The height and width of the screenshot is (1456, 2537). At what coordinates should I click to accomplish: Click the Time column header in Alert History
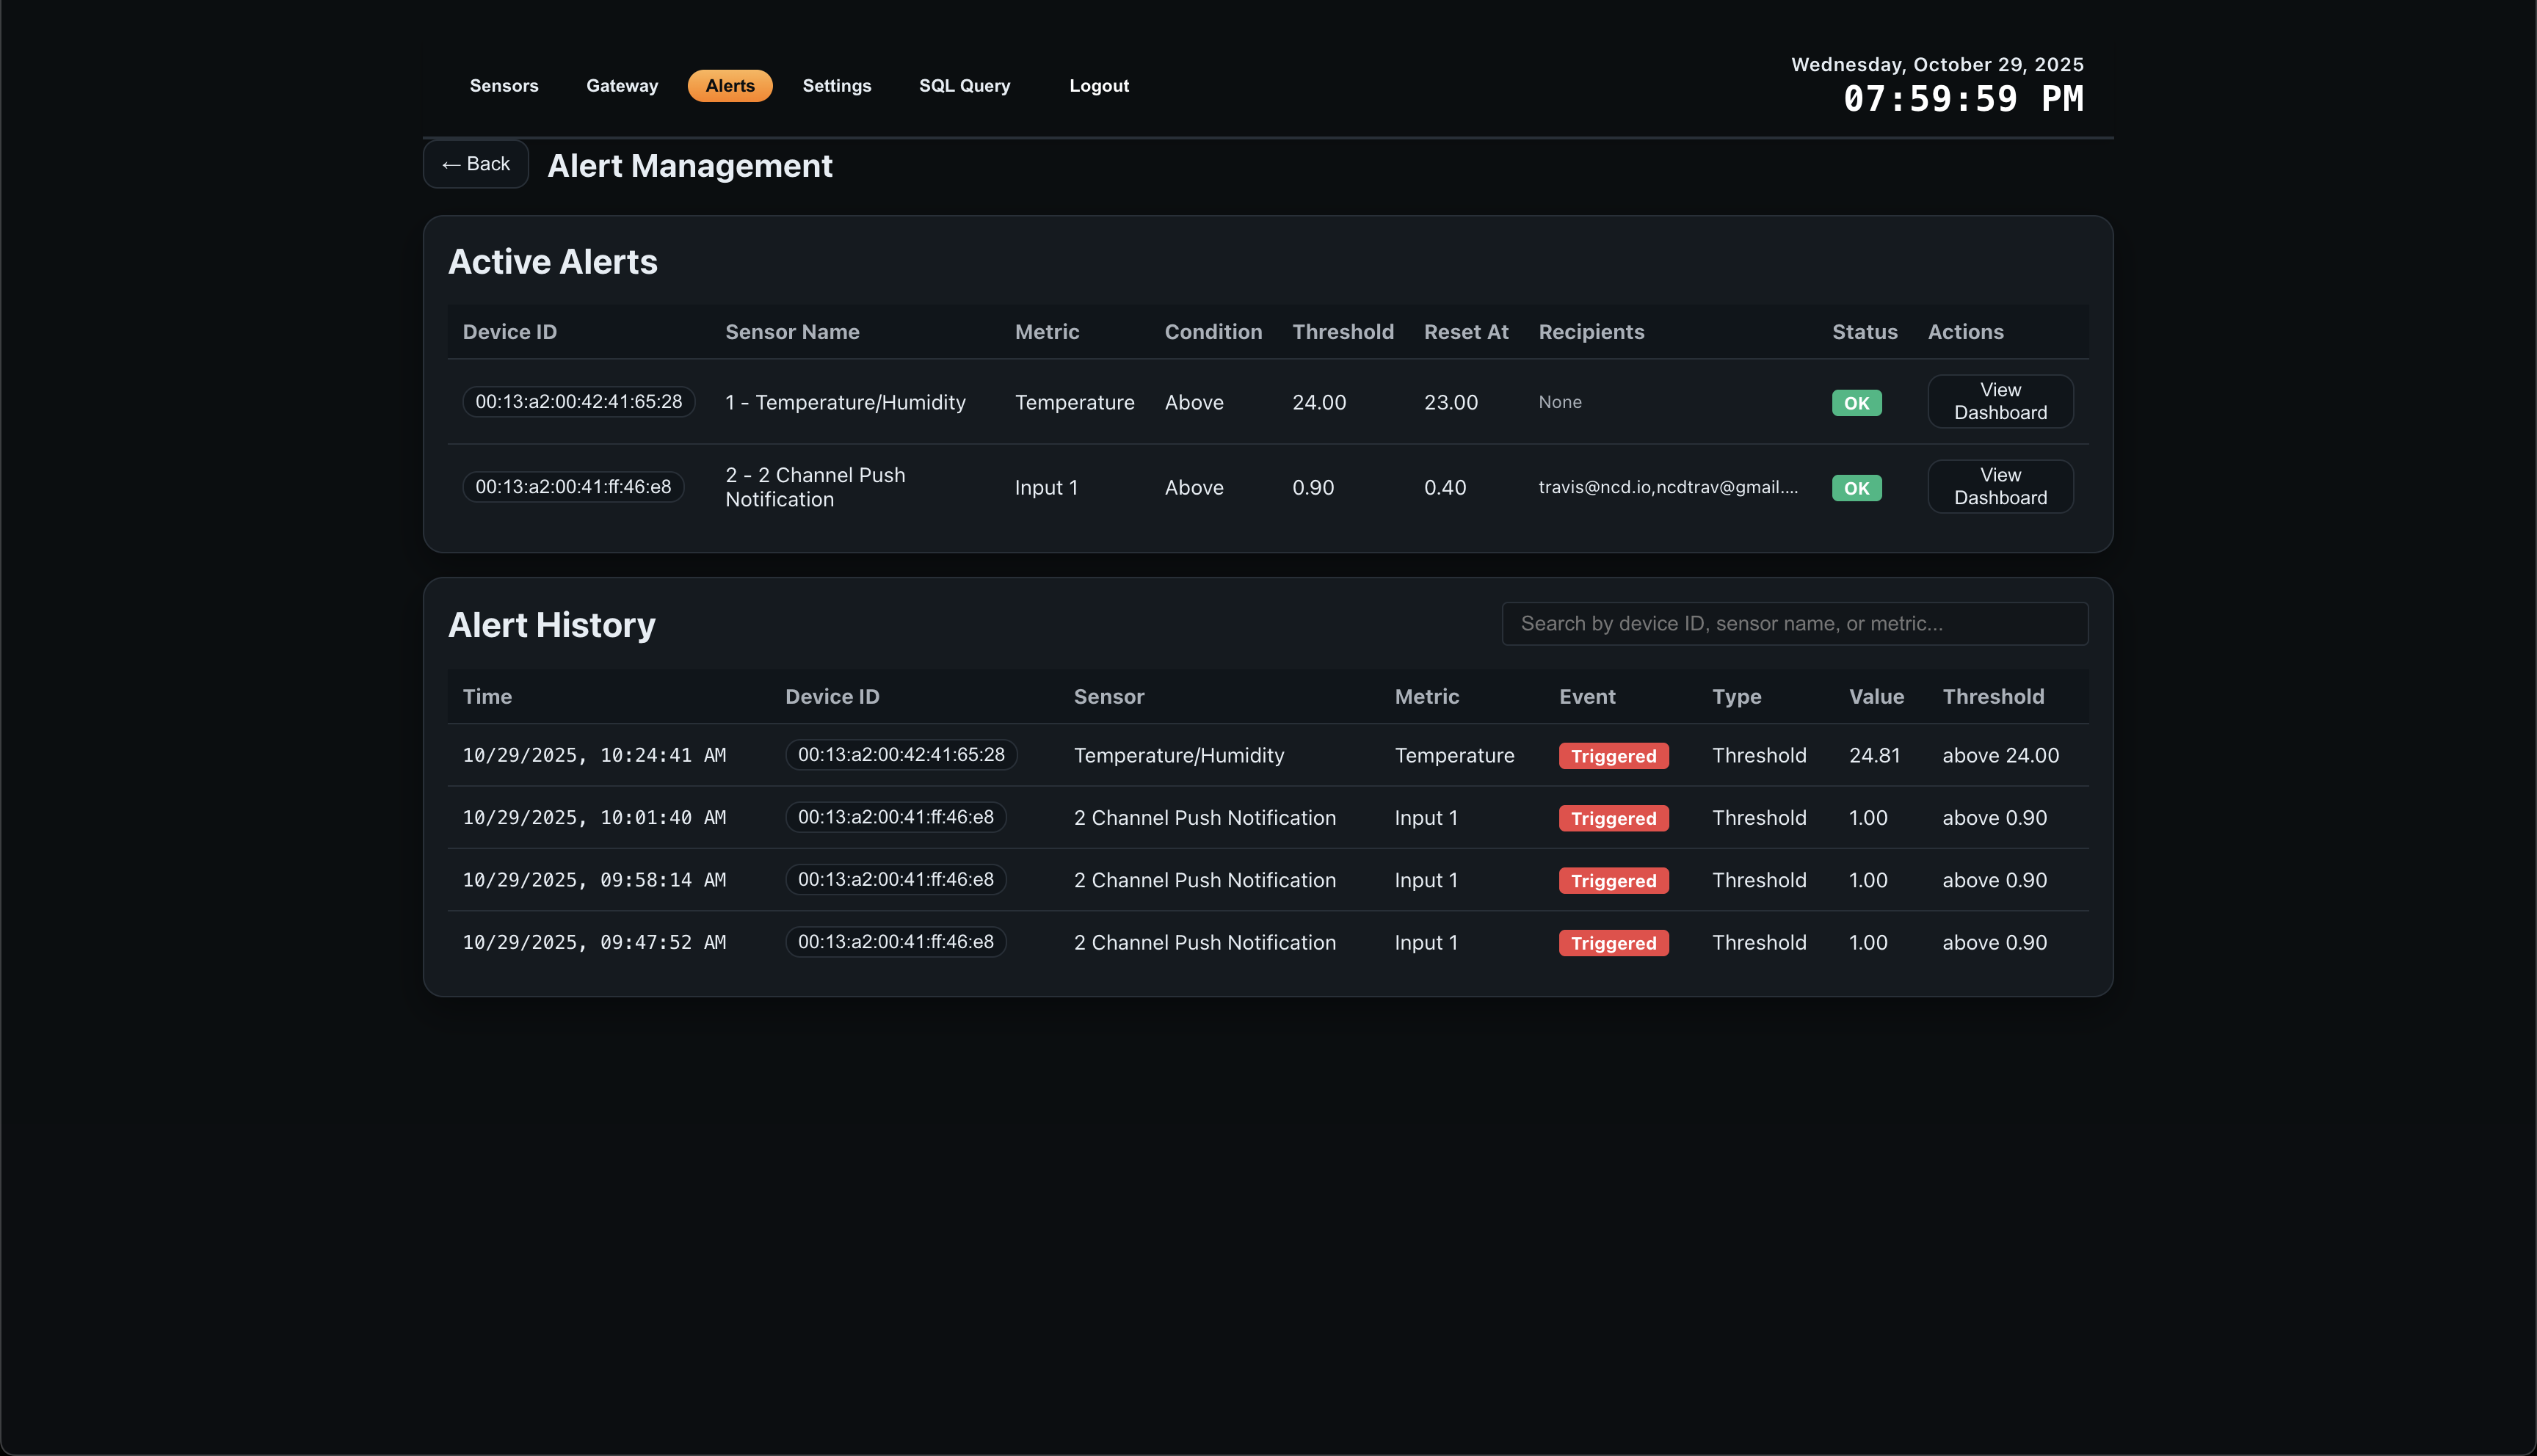tap(487, 697)
